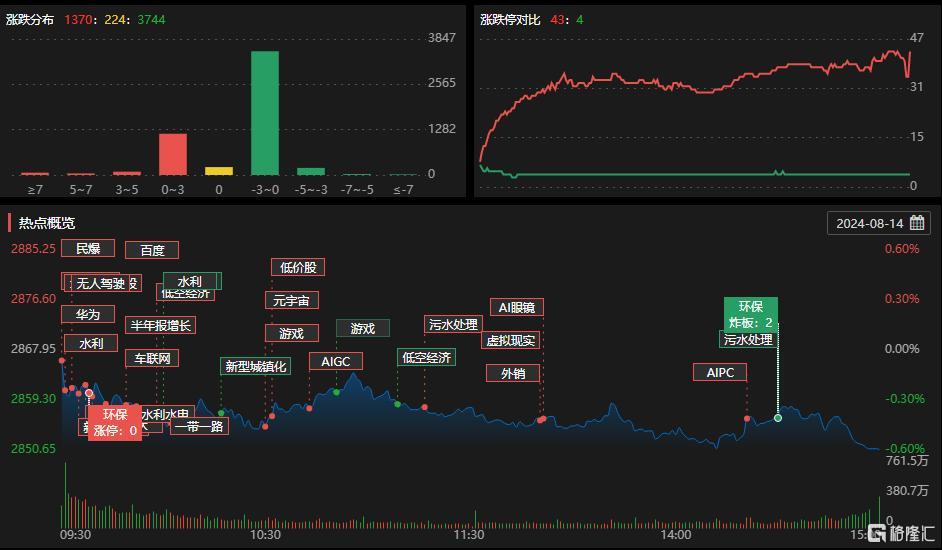
Task: Click the 虚拟现实 hotspot tag
Action: coord(511,340)
